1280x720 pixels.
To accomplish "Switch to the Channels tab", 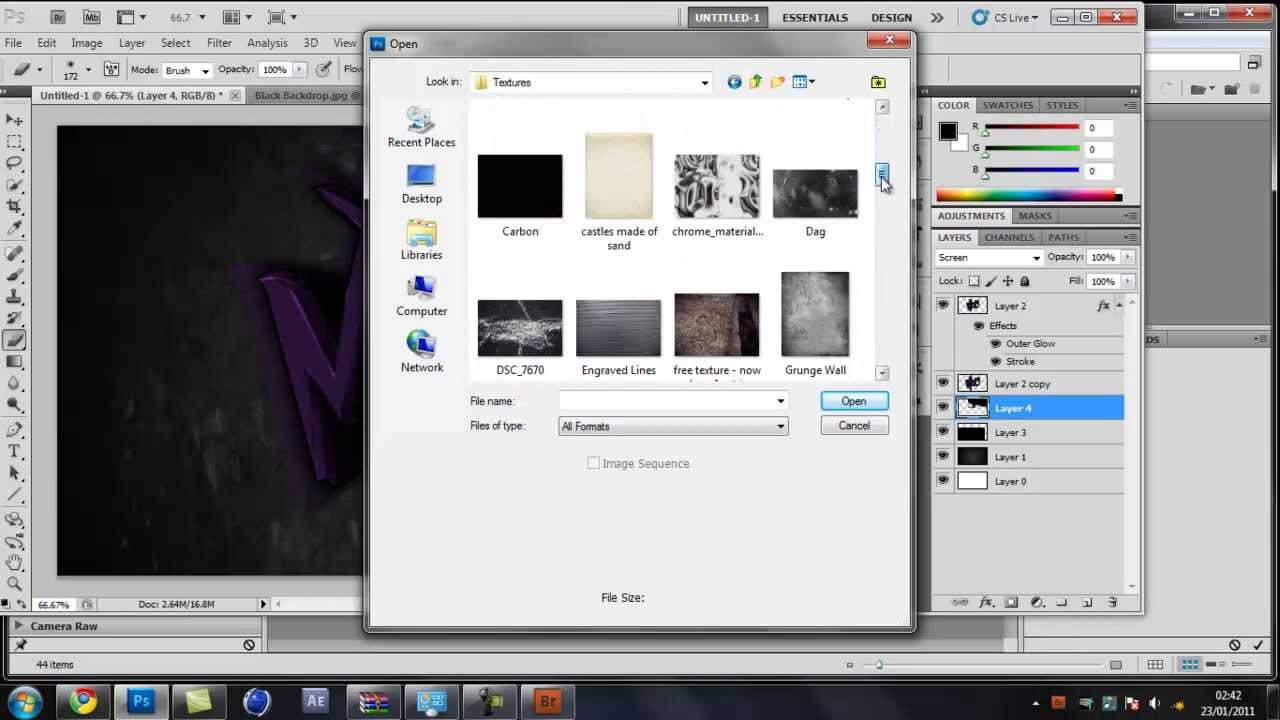I will [1009, 237].
